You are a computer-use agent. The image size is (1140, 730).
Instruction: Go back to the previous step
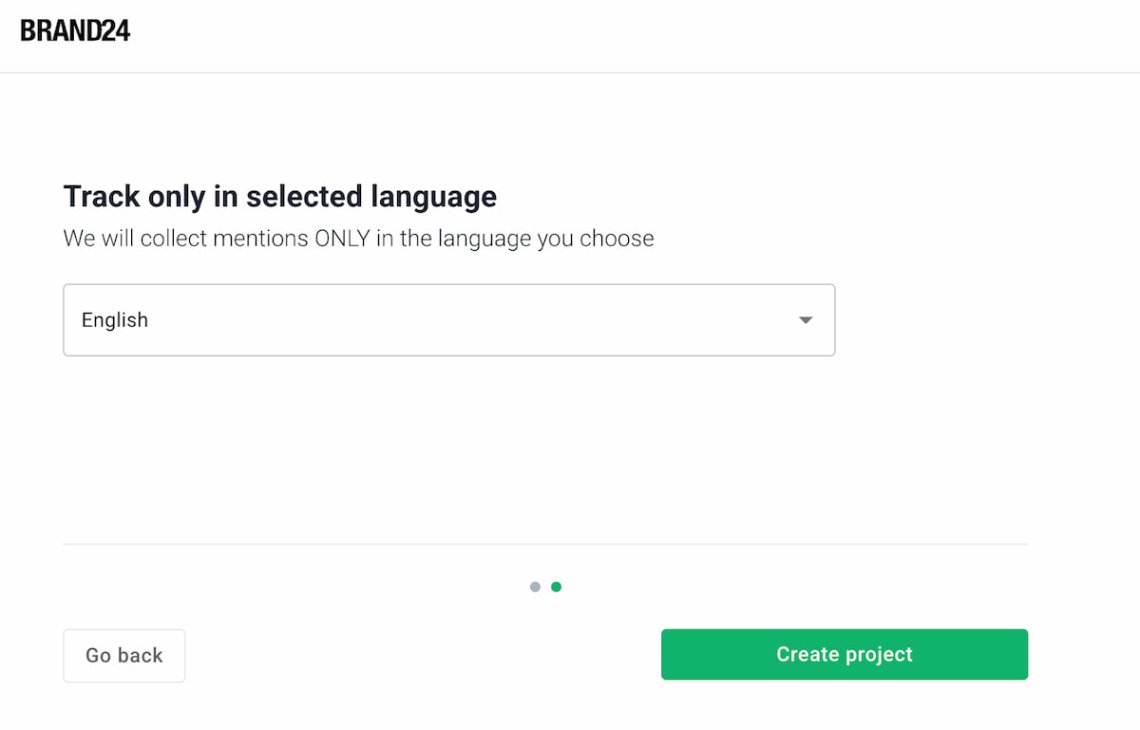124,655
